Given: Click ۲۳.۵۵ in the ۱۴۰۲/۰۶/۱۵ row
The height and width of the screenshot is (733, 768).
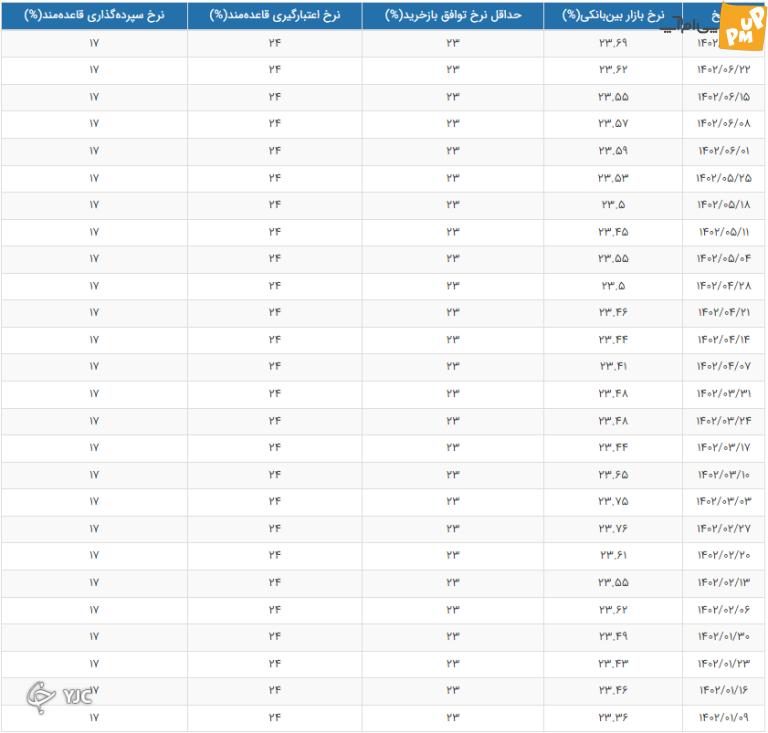Looking at the screenshot, I should pos(613,97).
